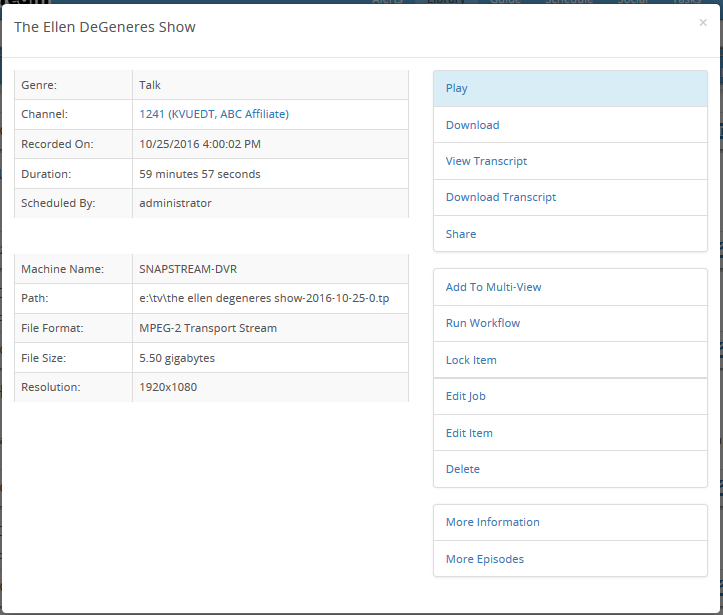Viewport: 723px width, 615px height.
Task: Click the Channel: label
Action: coord(44,114)
